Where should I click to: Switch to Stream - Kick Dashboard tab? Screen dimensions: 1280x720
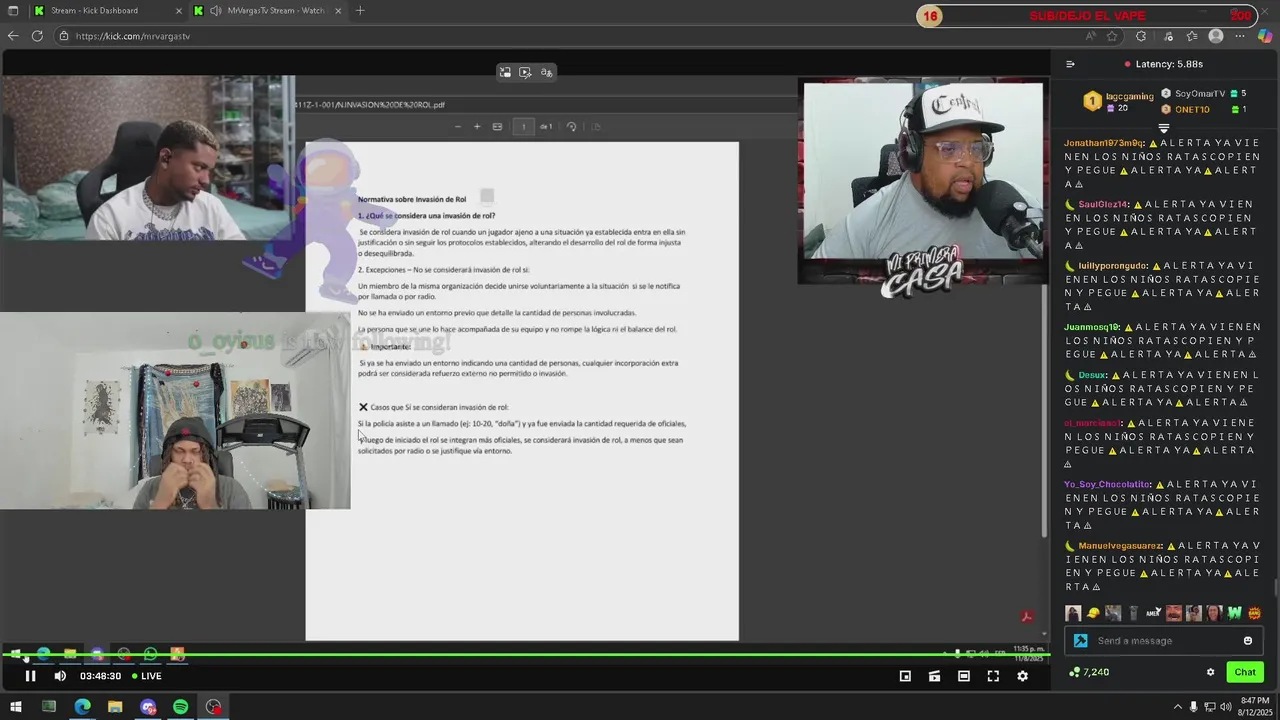pyautogui.click(x=95, y=11)
